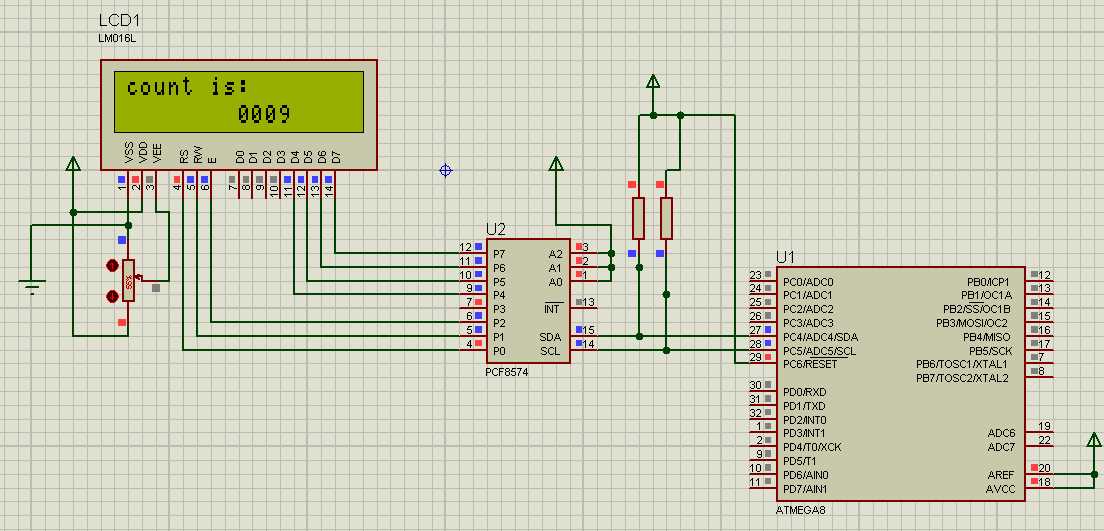This screenshot has height=531, width=1104.
Task: Click the potentiometer's upper red adjust button
Action: [111, 266]
